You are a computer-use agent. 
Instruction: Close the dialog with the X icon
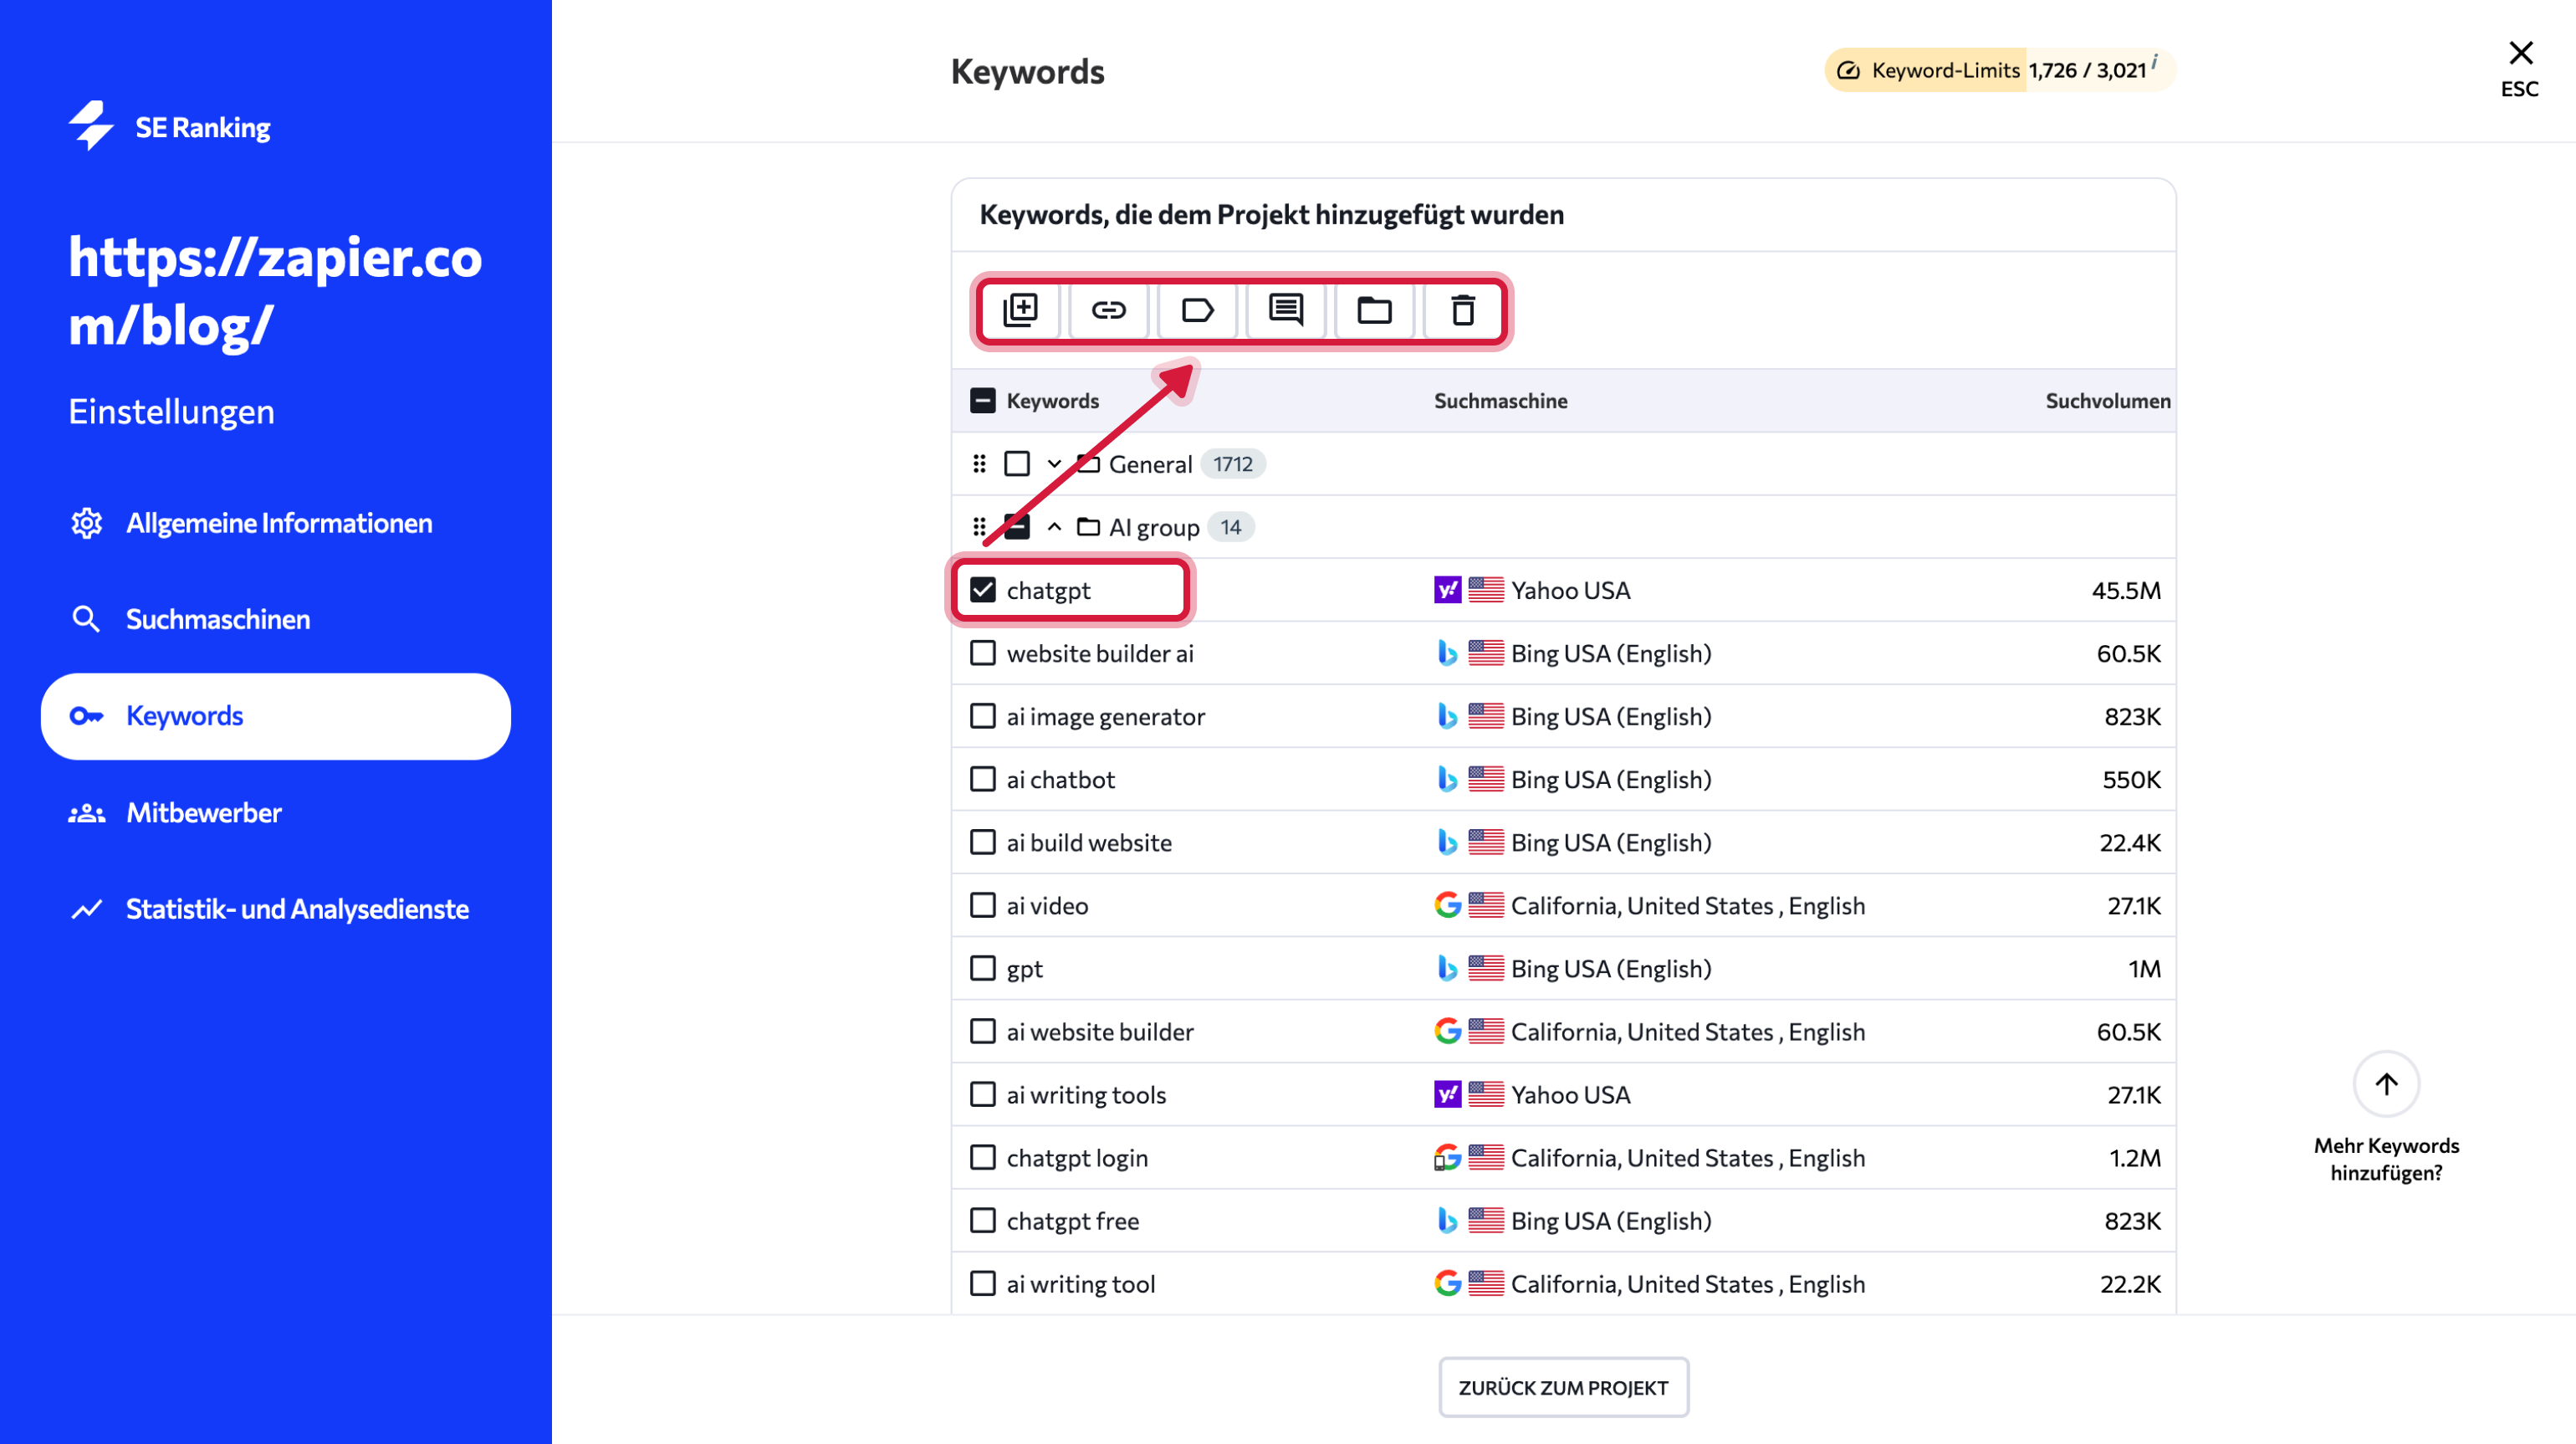point(2520,52)
